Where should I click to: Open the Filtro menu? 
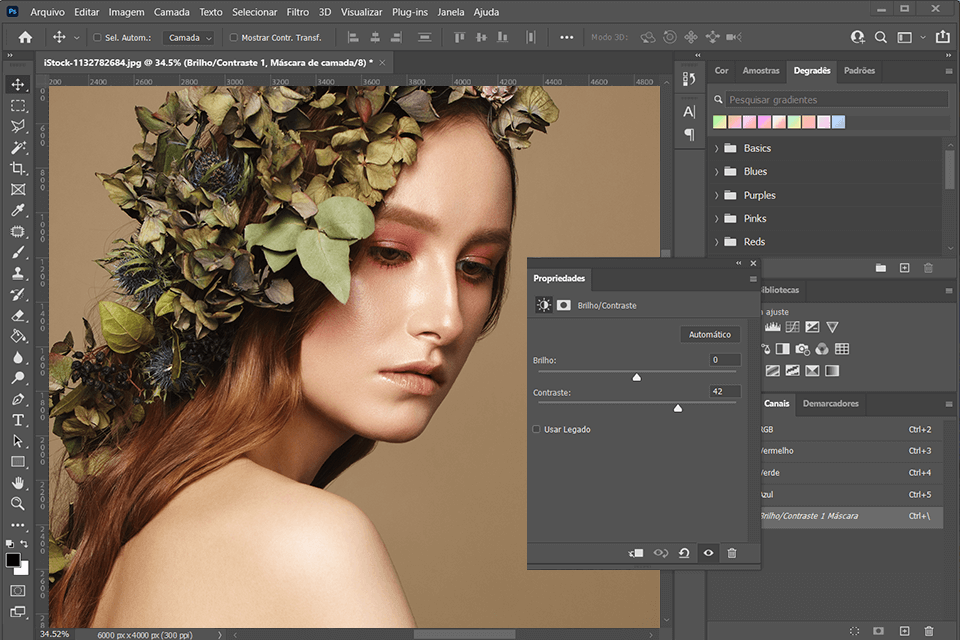(x=297, y=11)
